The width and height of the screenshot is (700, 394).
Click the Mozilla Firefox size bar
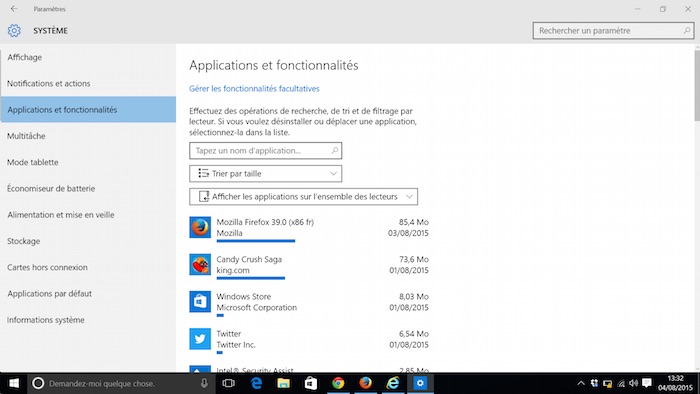256,241
